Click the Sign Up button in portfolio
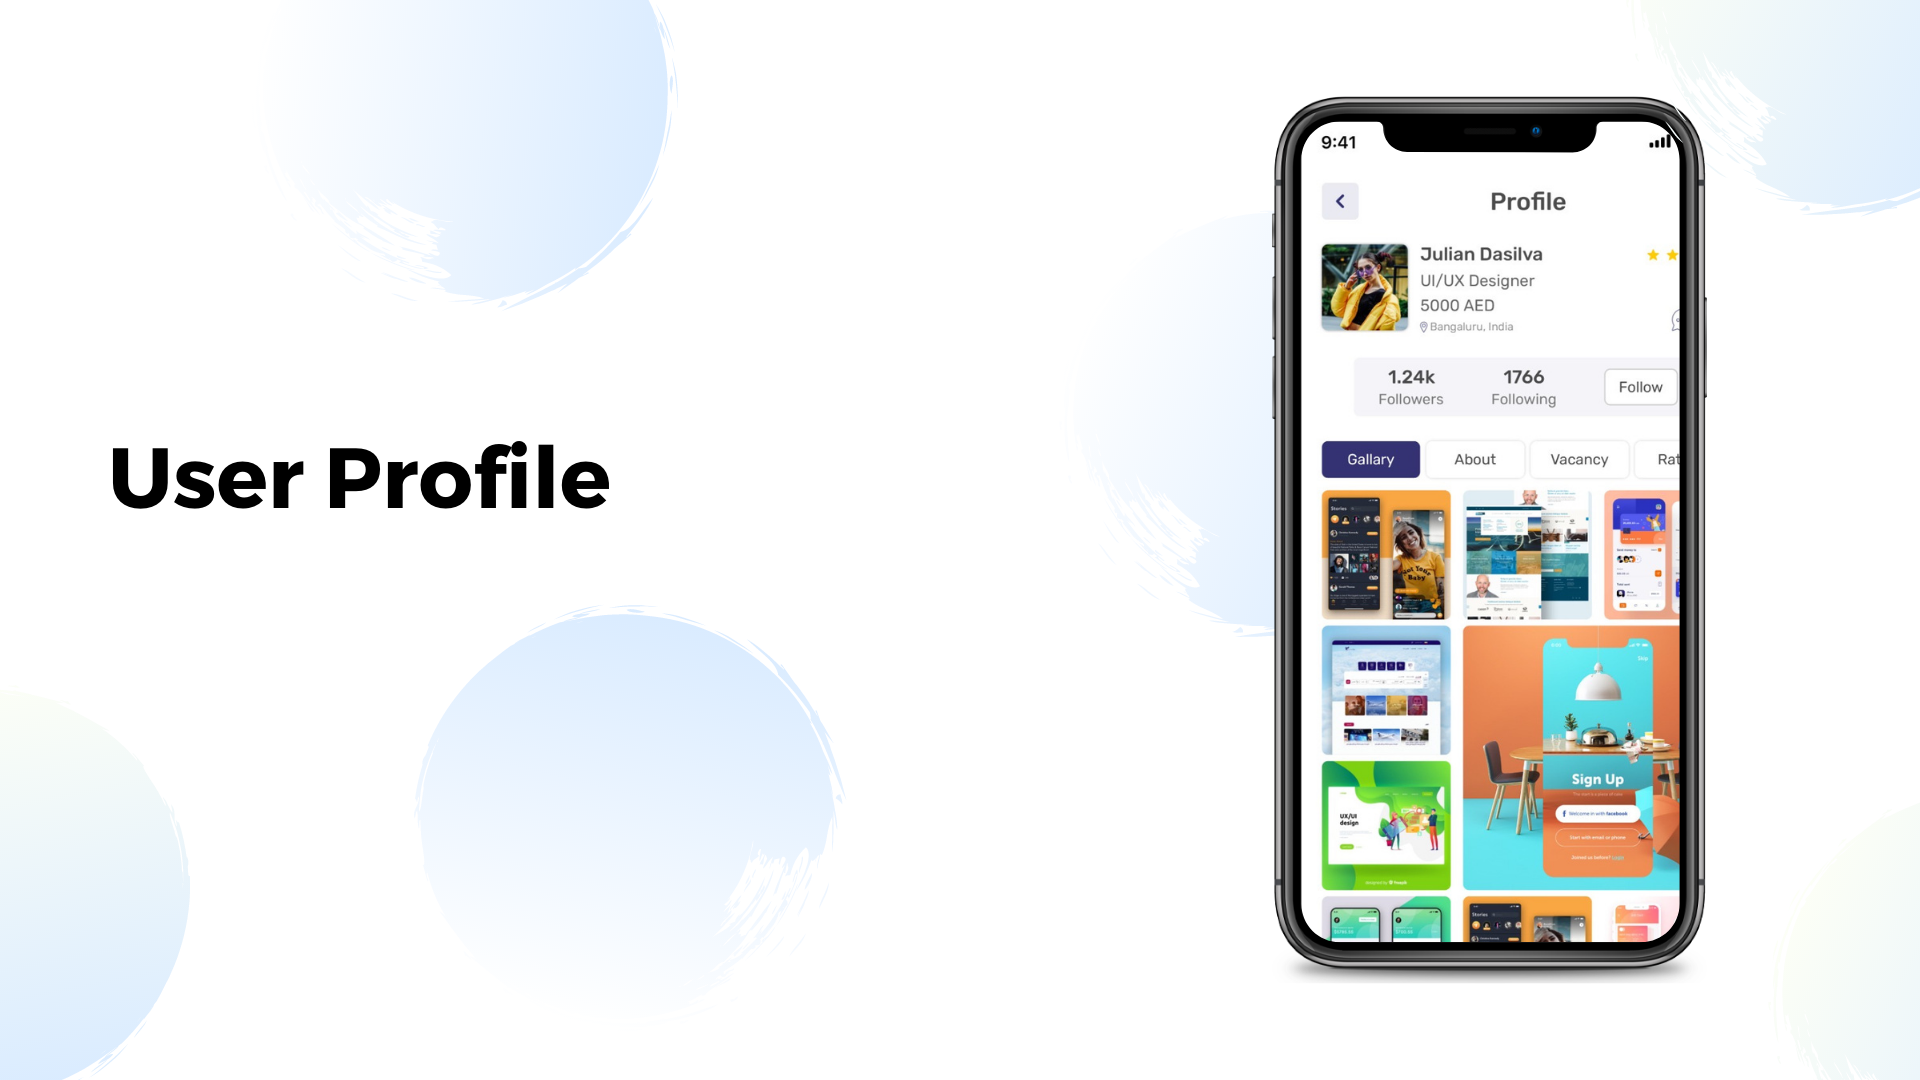Screen dimensions: 1920x1080 click(x=1597, y=778)
